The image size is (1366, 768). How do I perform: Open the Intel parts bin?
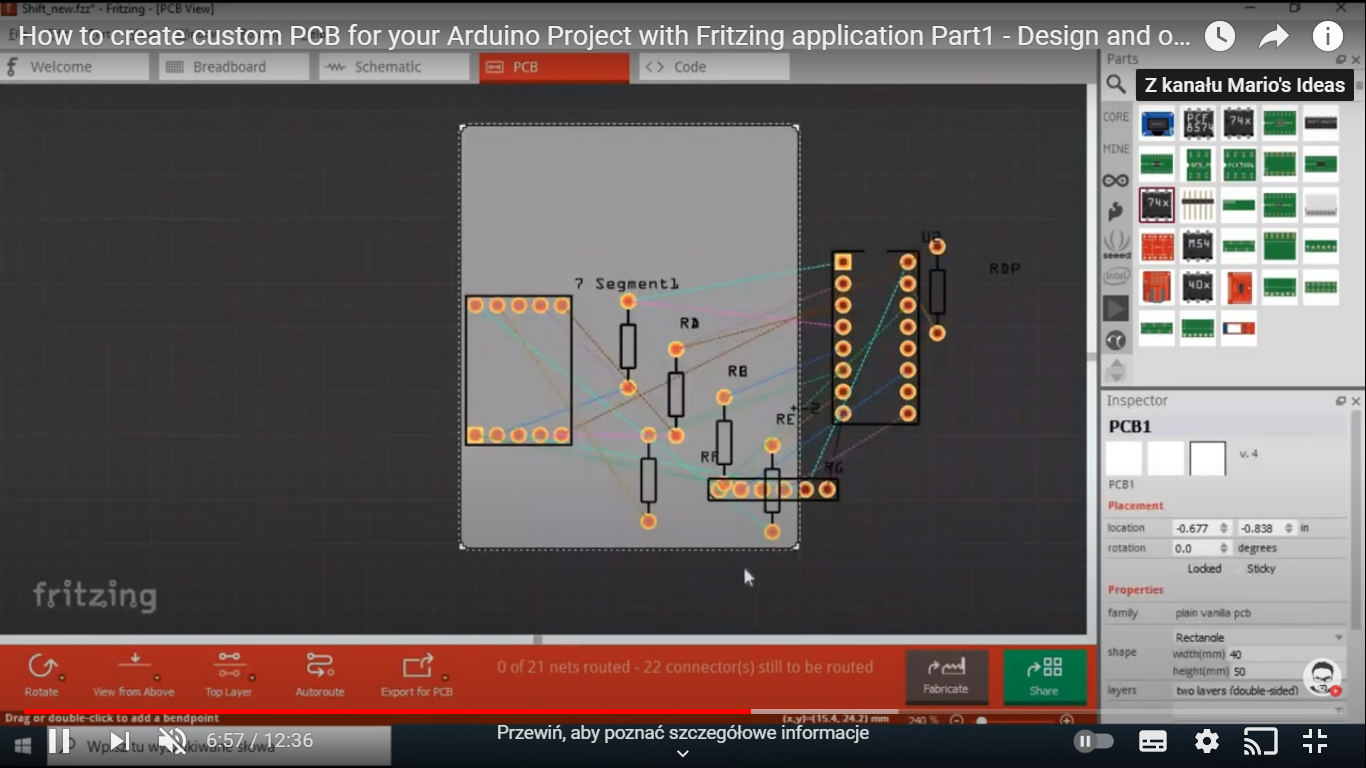[x=1116, y=276]
